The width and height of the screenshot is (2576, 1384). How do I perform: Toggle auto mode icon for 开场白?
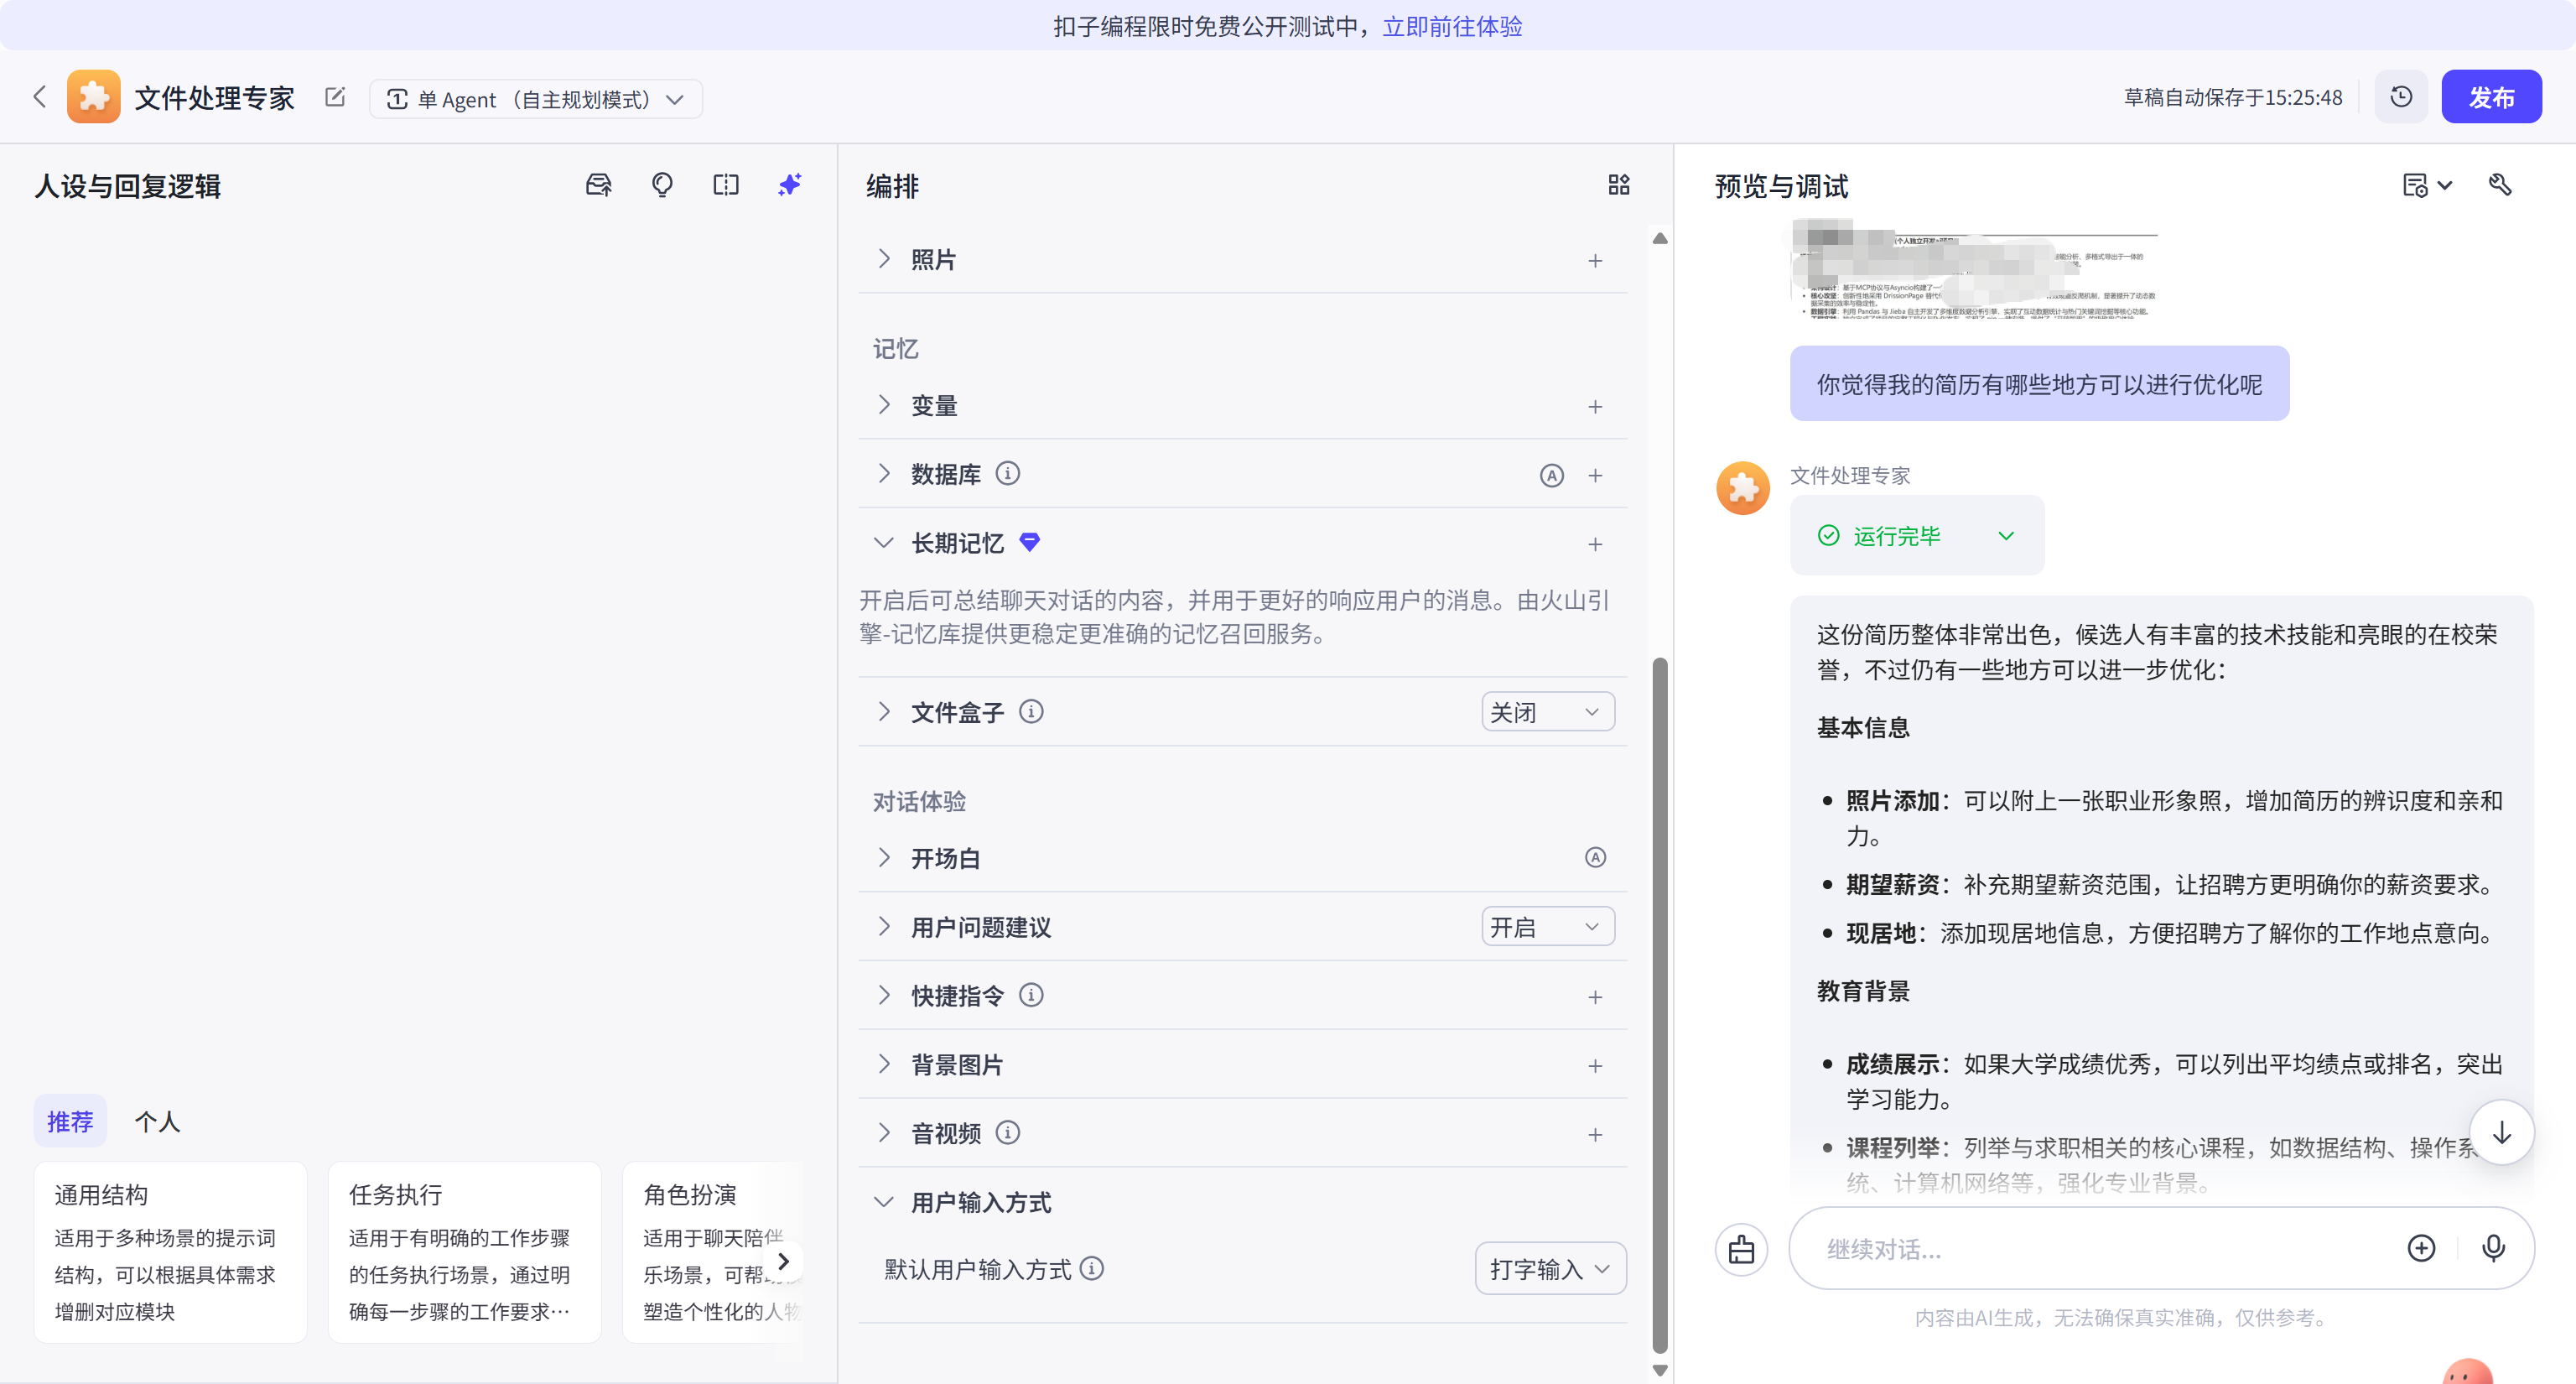tap(1595, 858)
